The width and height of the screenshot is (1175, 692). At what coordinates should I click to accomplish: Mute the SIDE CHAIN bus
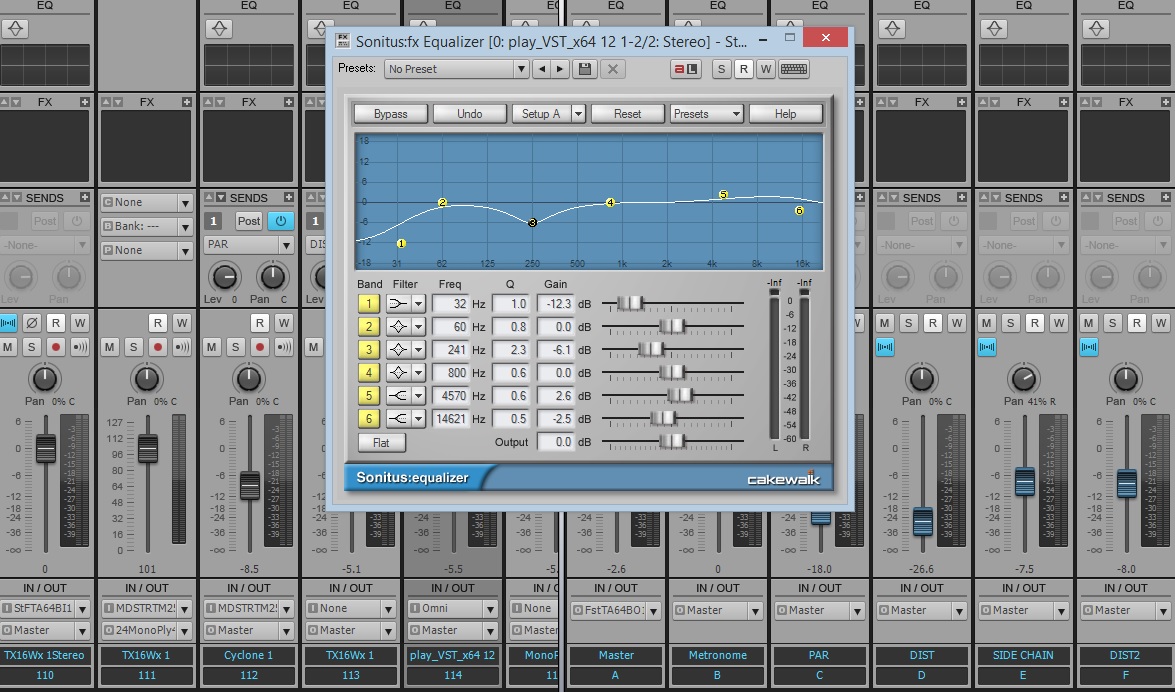[x=986, y=323]
